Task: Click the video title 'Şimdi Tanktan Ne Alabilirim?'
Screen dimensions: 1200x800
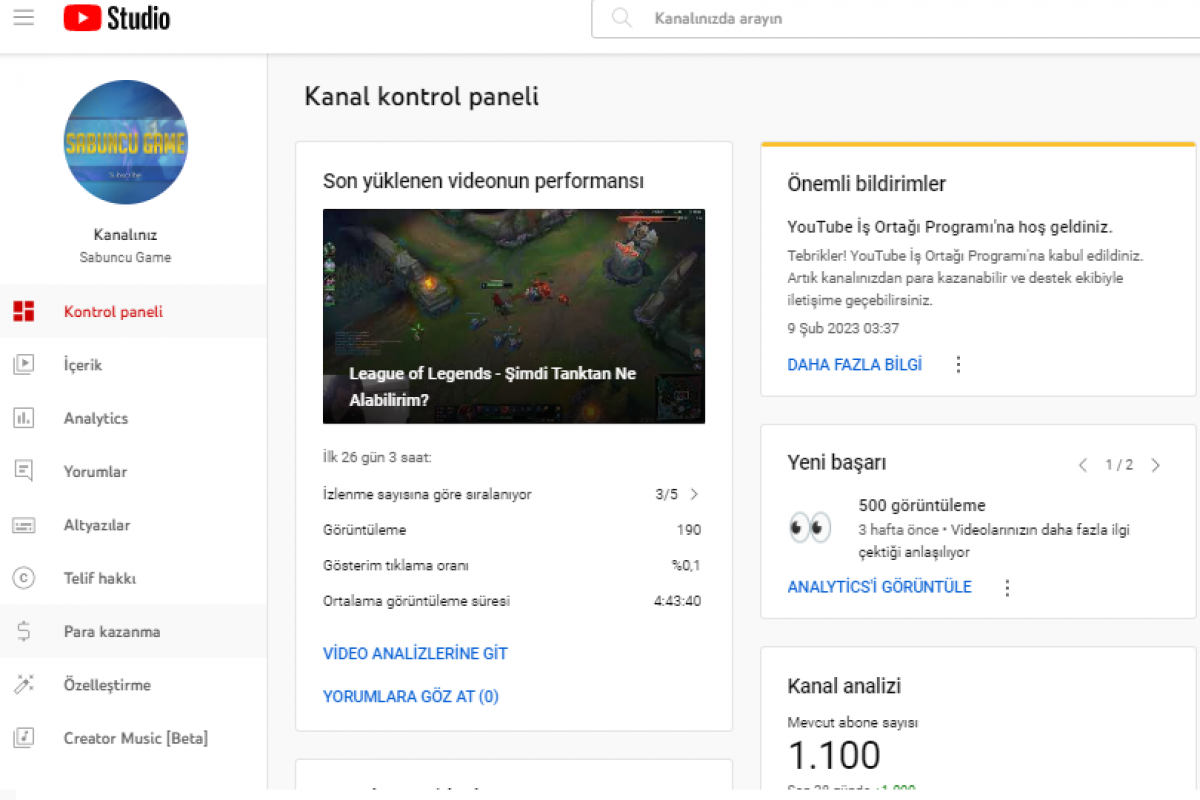Action: pos(492,387)
